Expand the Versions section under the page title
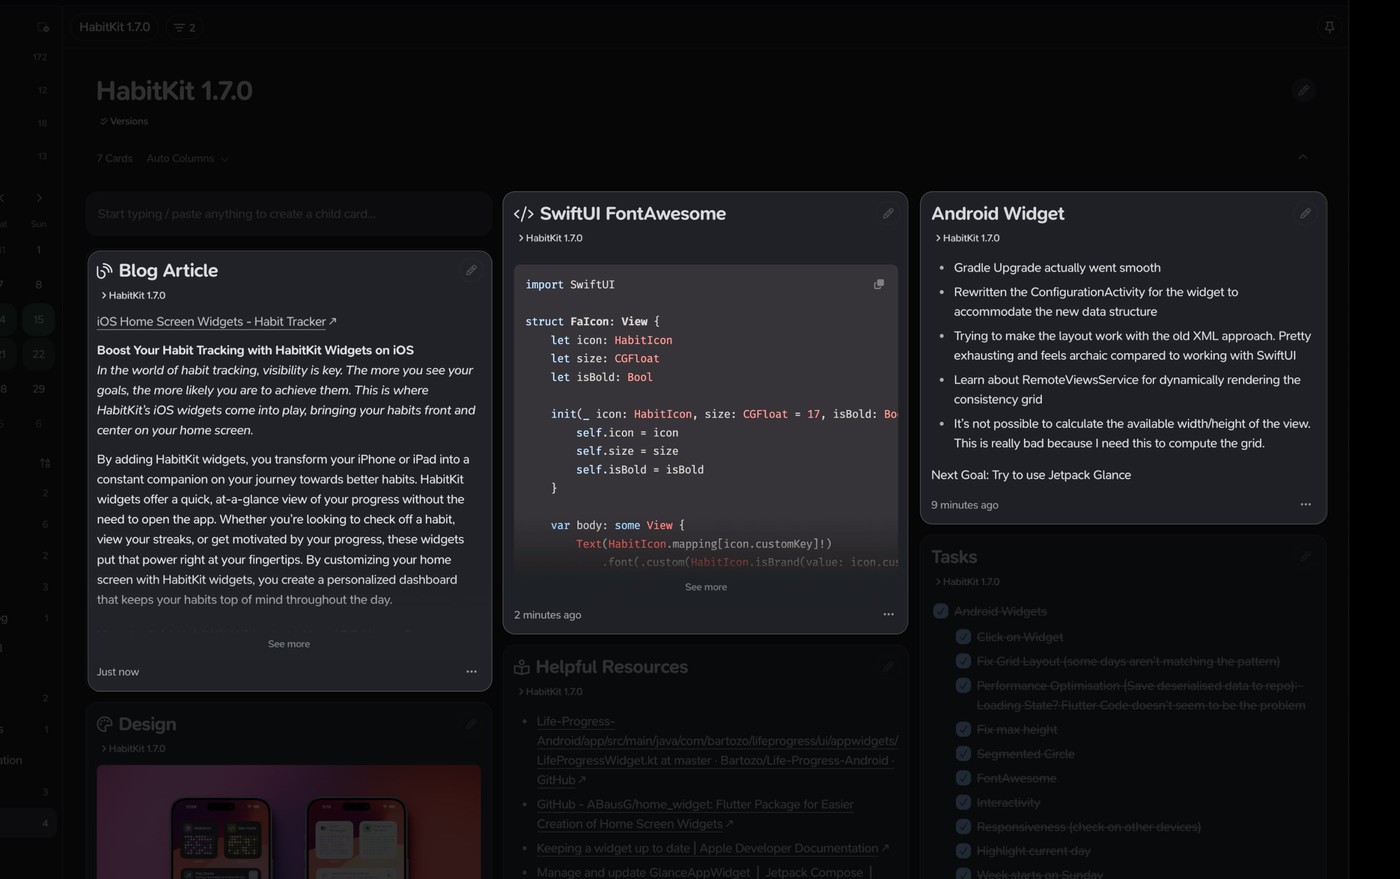This screenshot has height=879, width=1400. tap(124, 121)
